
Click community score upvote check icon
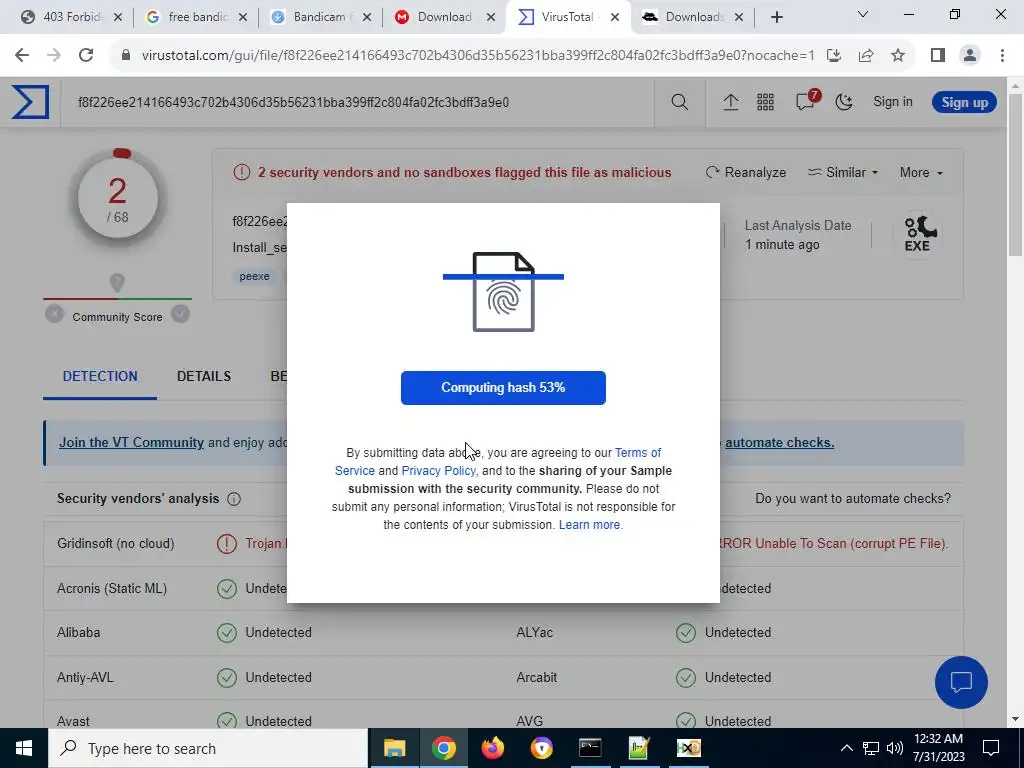click(x=180, y=315)
